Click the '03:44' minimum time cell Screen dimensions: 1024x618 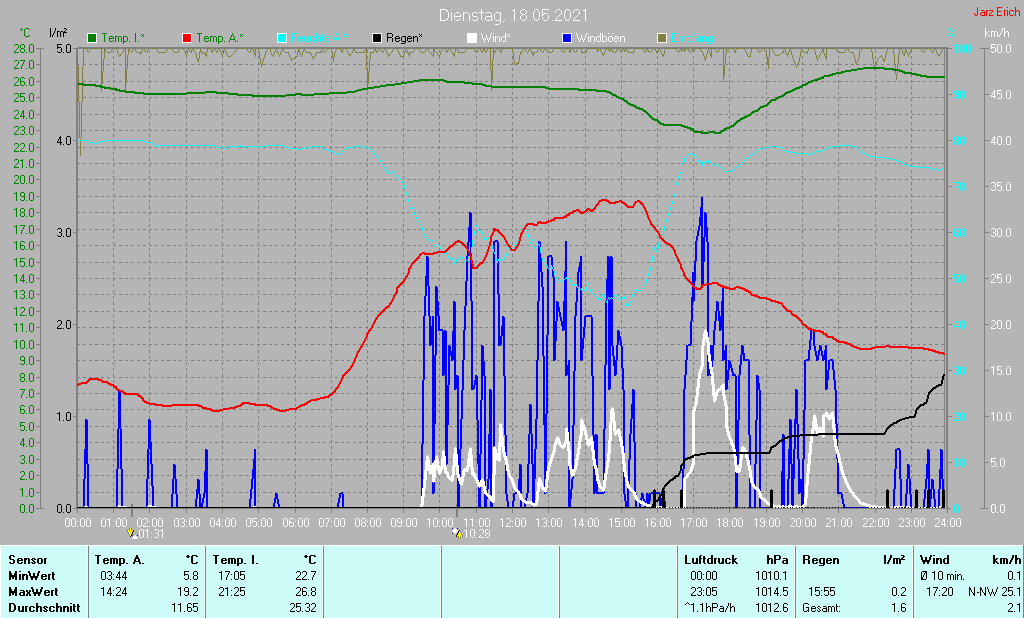pos(113,576)
